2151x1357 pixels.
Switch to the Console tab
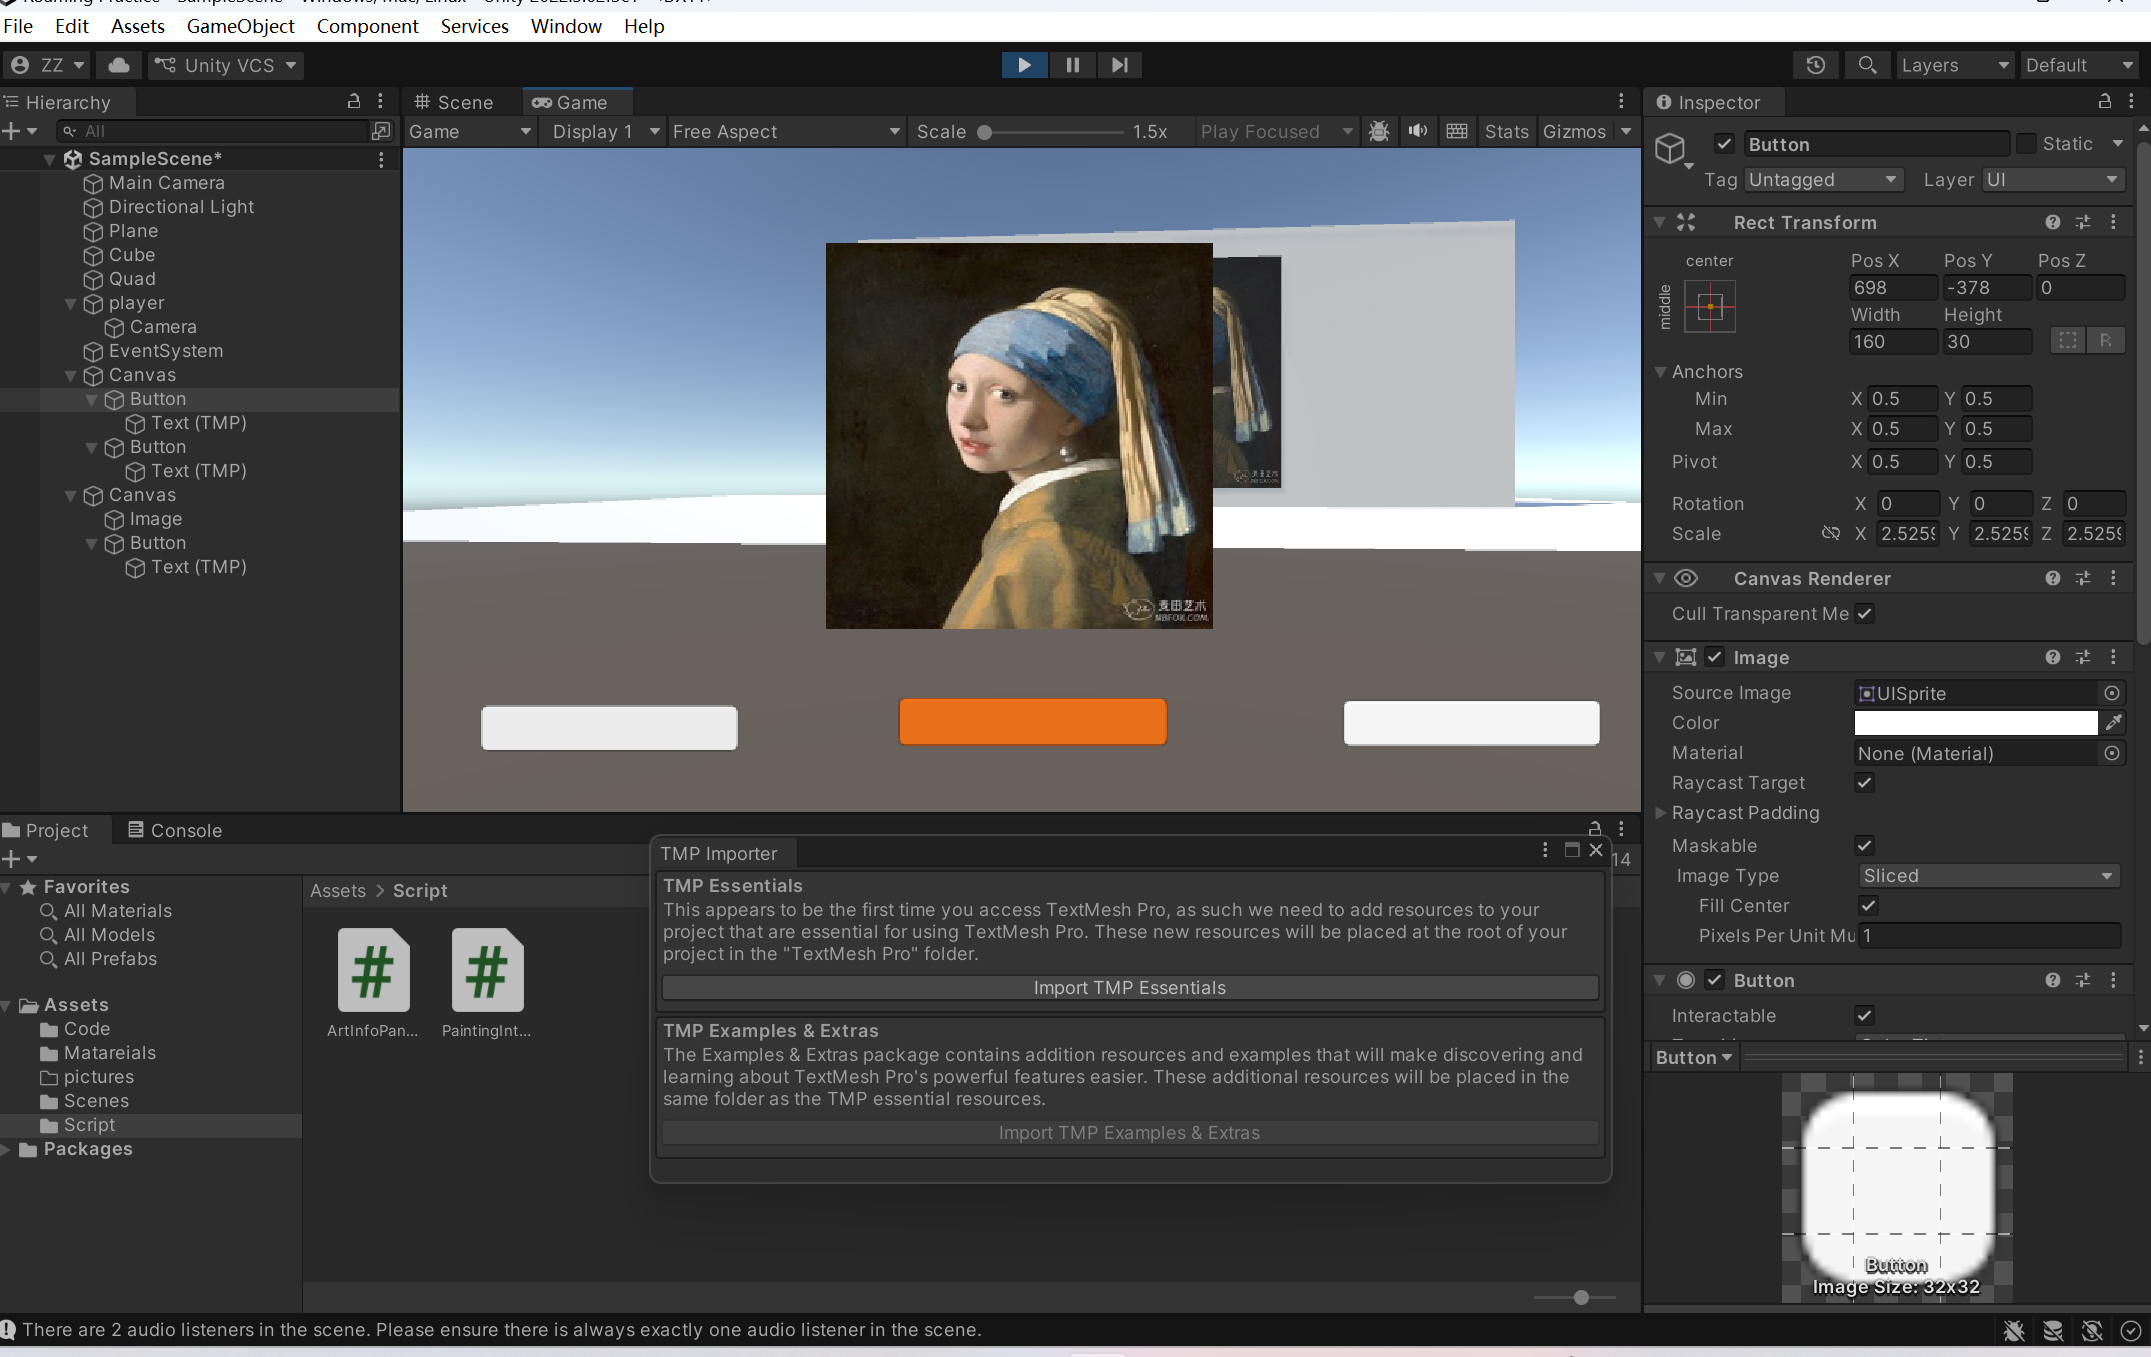(x=175, y=830)
